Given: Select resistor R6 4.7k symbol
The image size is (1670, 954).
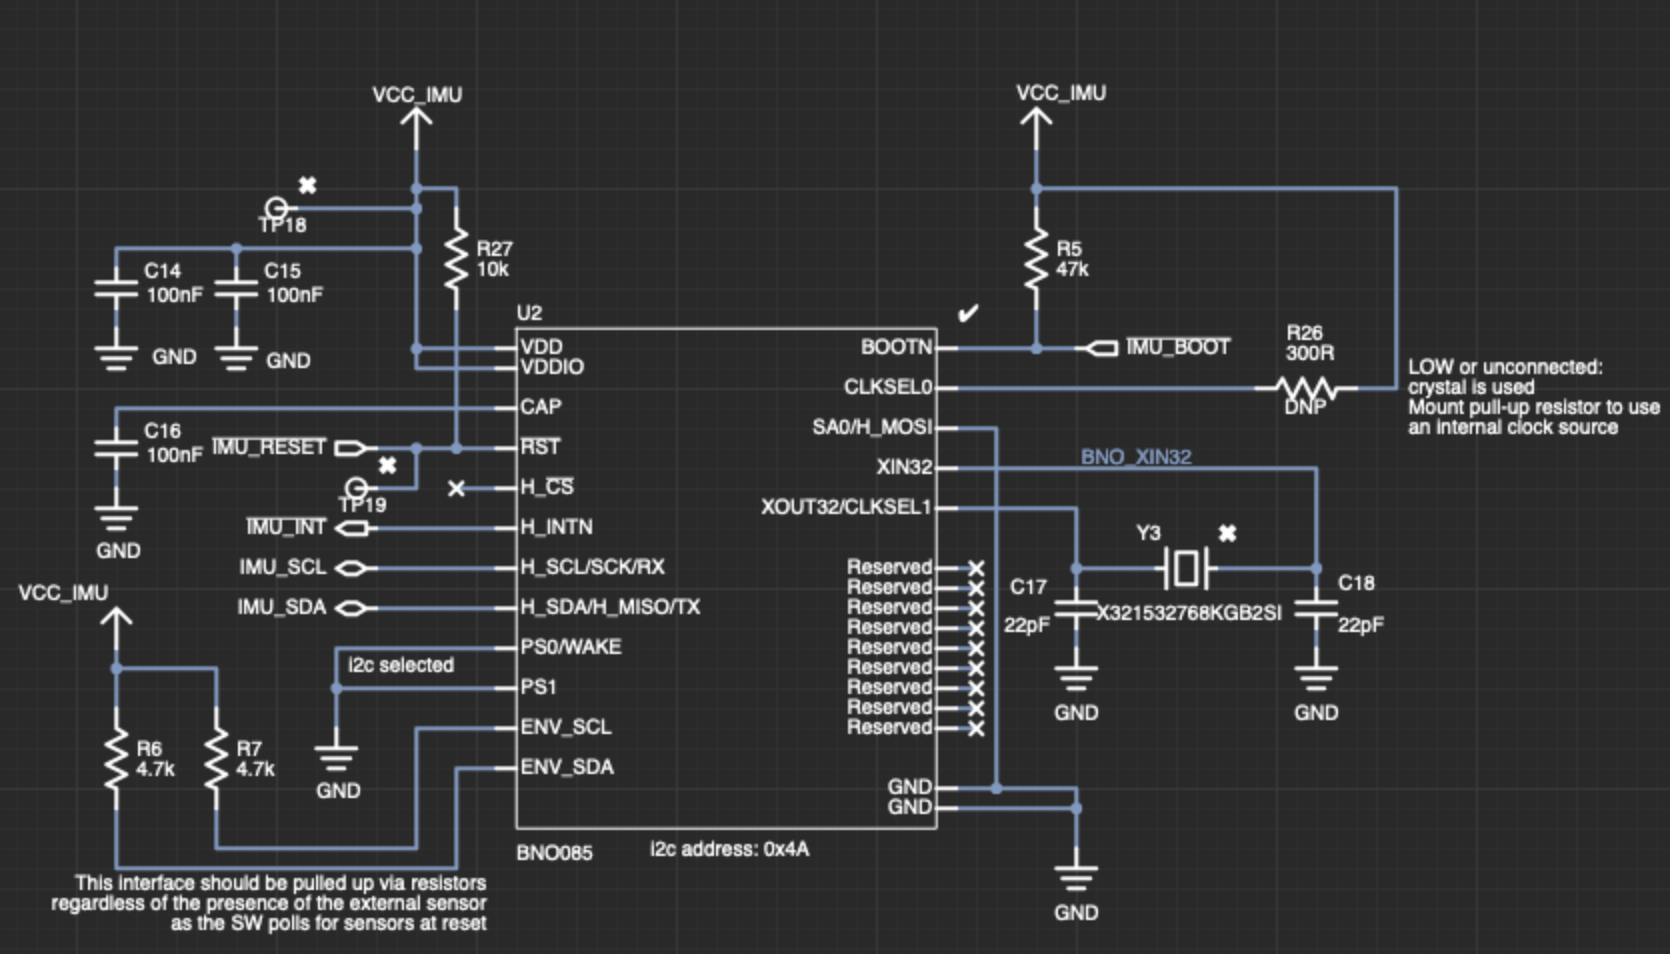Looking at the screenshot, I should click(116, 758).
